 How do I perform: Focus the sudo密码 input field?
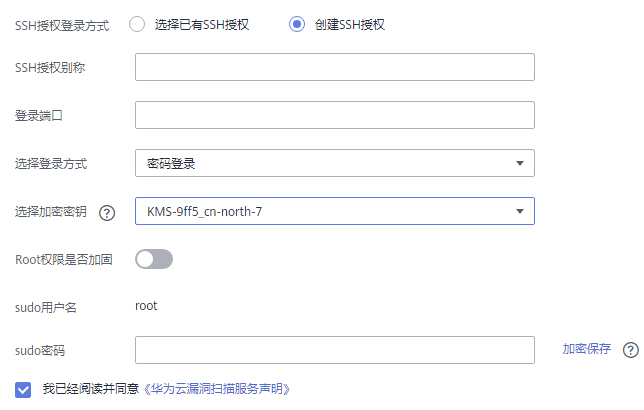click(334, 350)
